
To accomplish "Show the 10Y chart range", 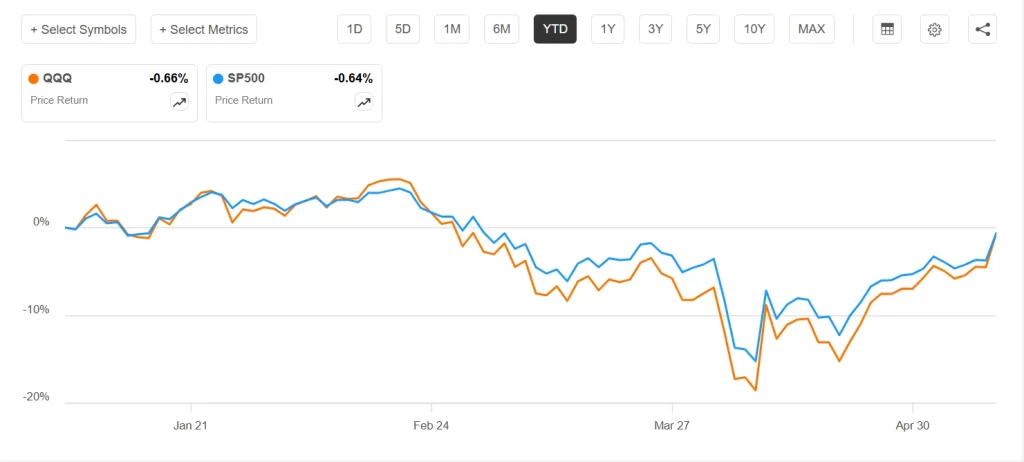I will [754, 29].
